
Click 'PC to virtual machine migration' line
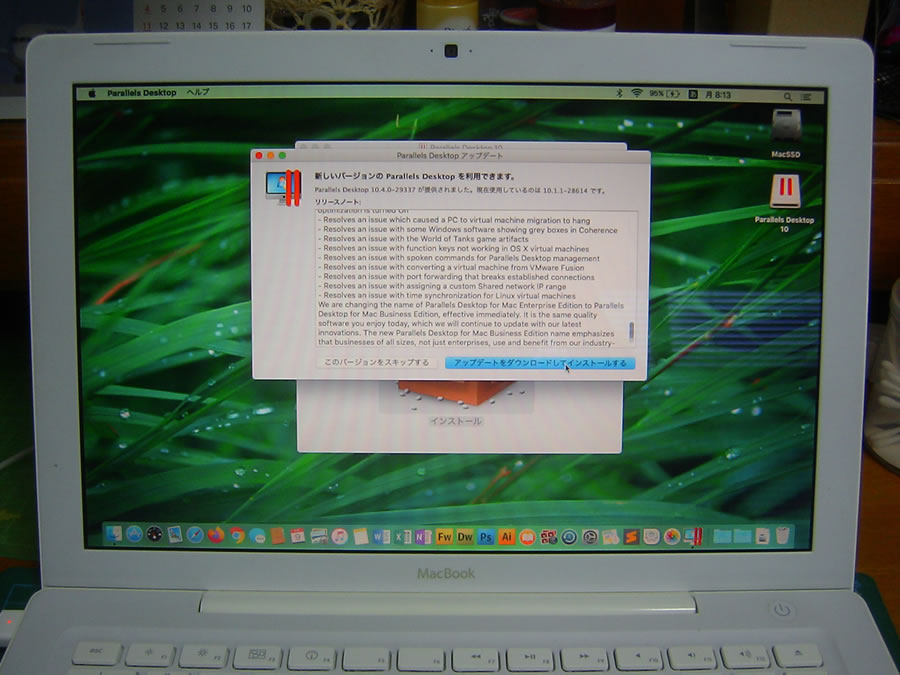tap(454, 220)
